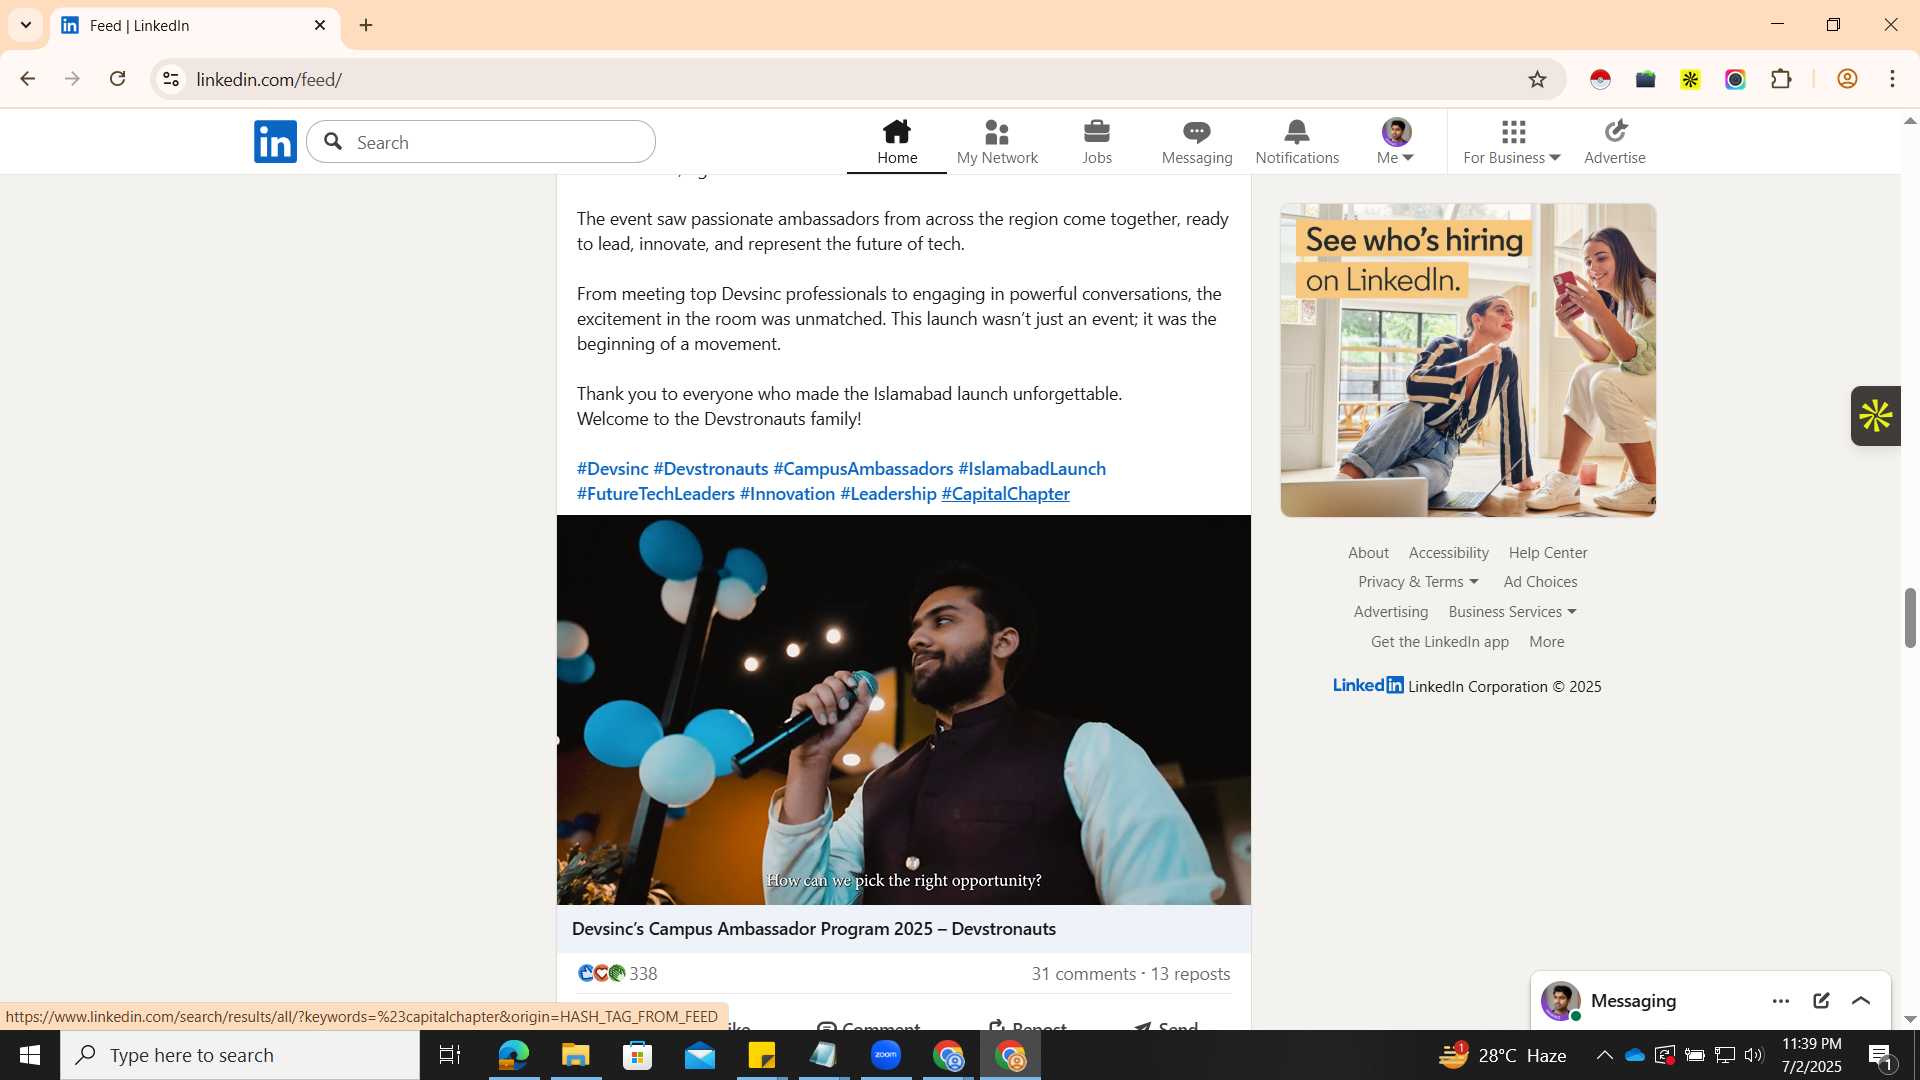Expand the Me profile menu
Screen dimensions: 1920x1080
tap(1396, 142)
